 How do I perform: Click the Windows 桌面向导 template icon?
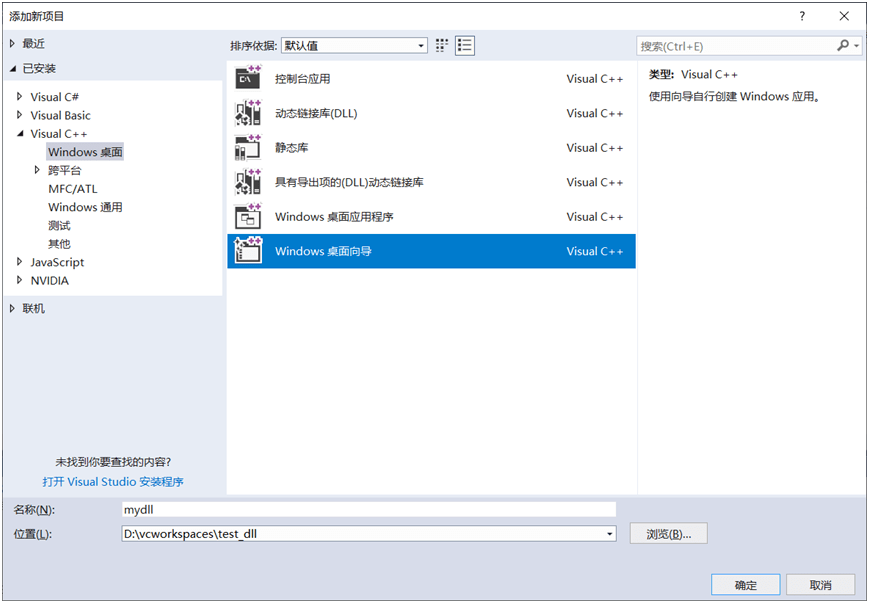point(248,251)
